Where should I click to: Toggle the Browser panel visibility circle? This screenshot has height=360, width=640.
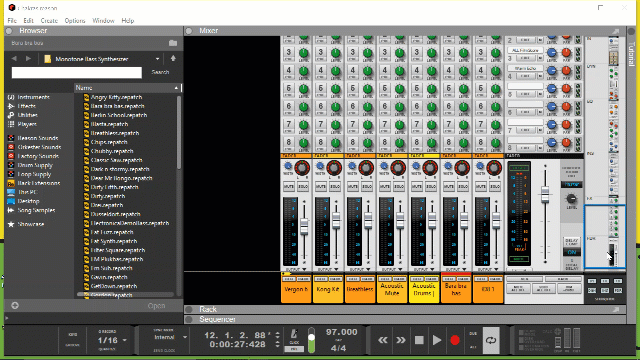(9, 31)
